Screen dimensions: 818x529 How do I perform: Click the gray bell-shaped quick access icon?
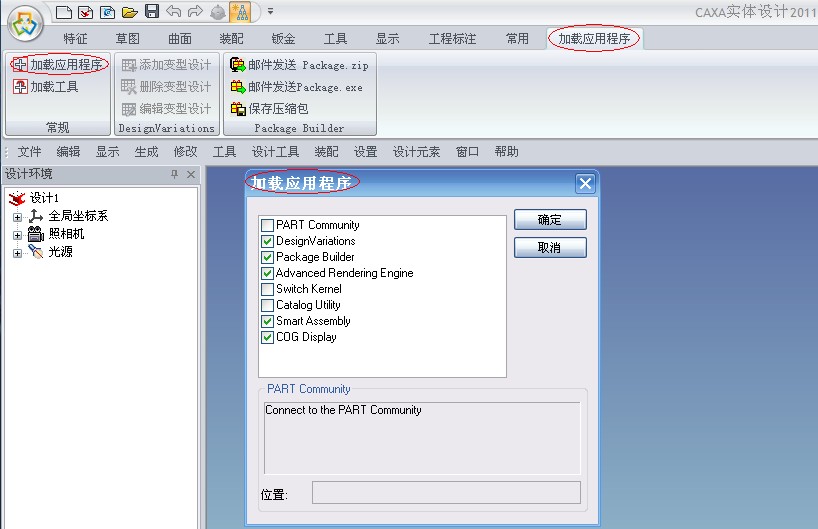click(218, 11)
